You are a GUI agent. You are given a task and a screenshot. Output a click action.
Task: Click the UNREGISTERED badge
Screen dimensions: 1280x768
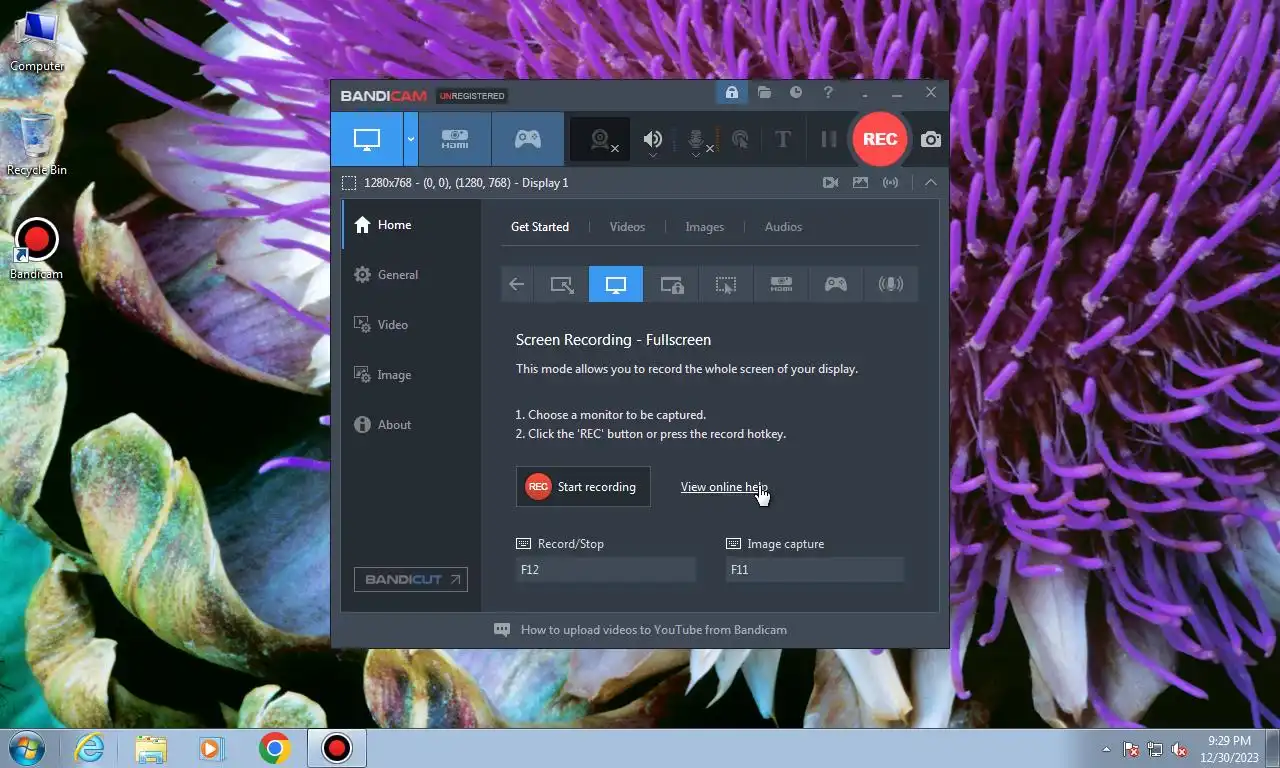point(472,96)
